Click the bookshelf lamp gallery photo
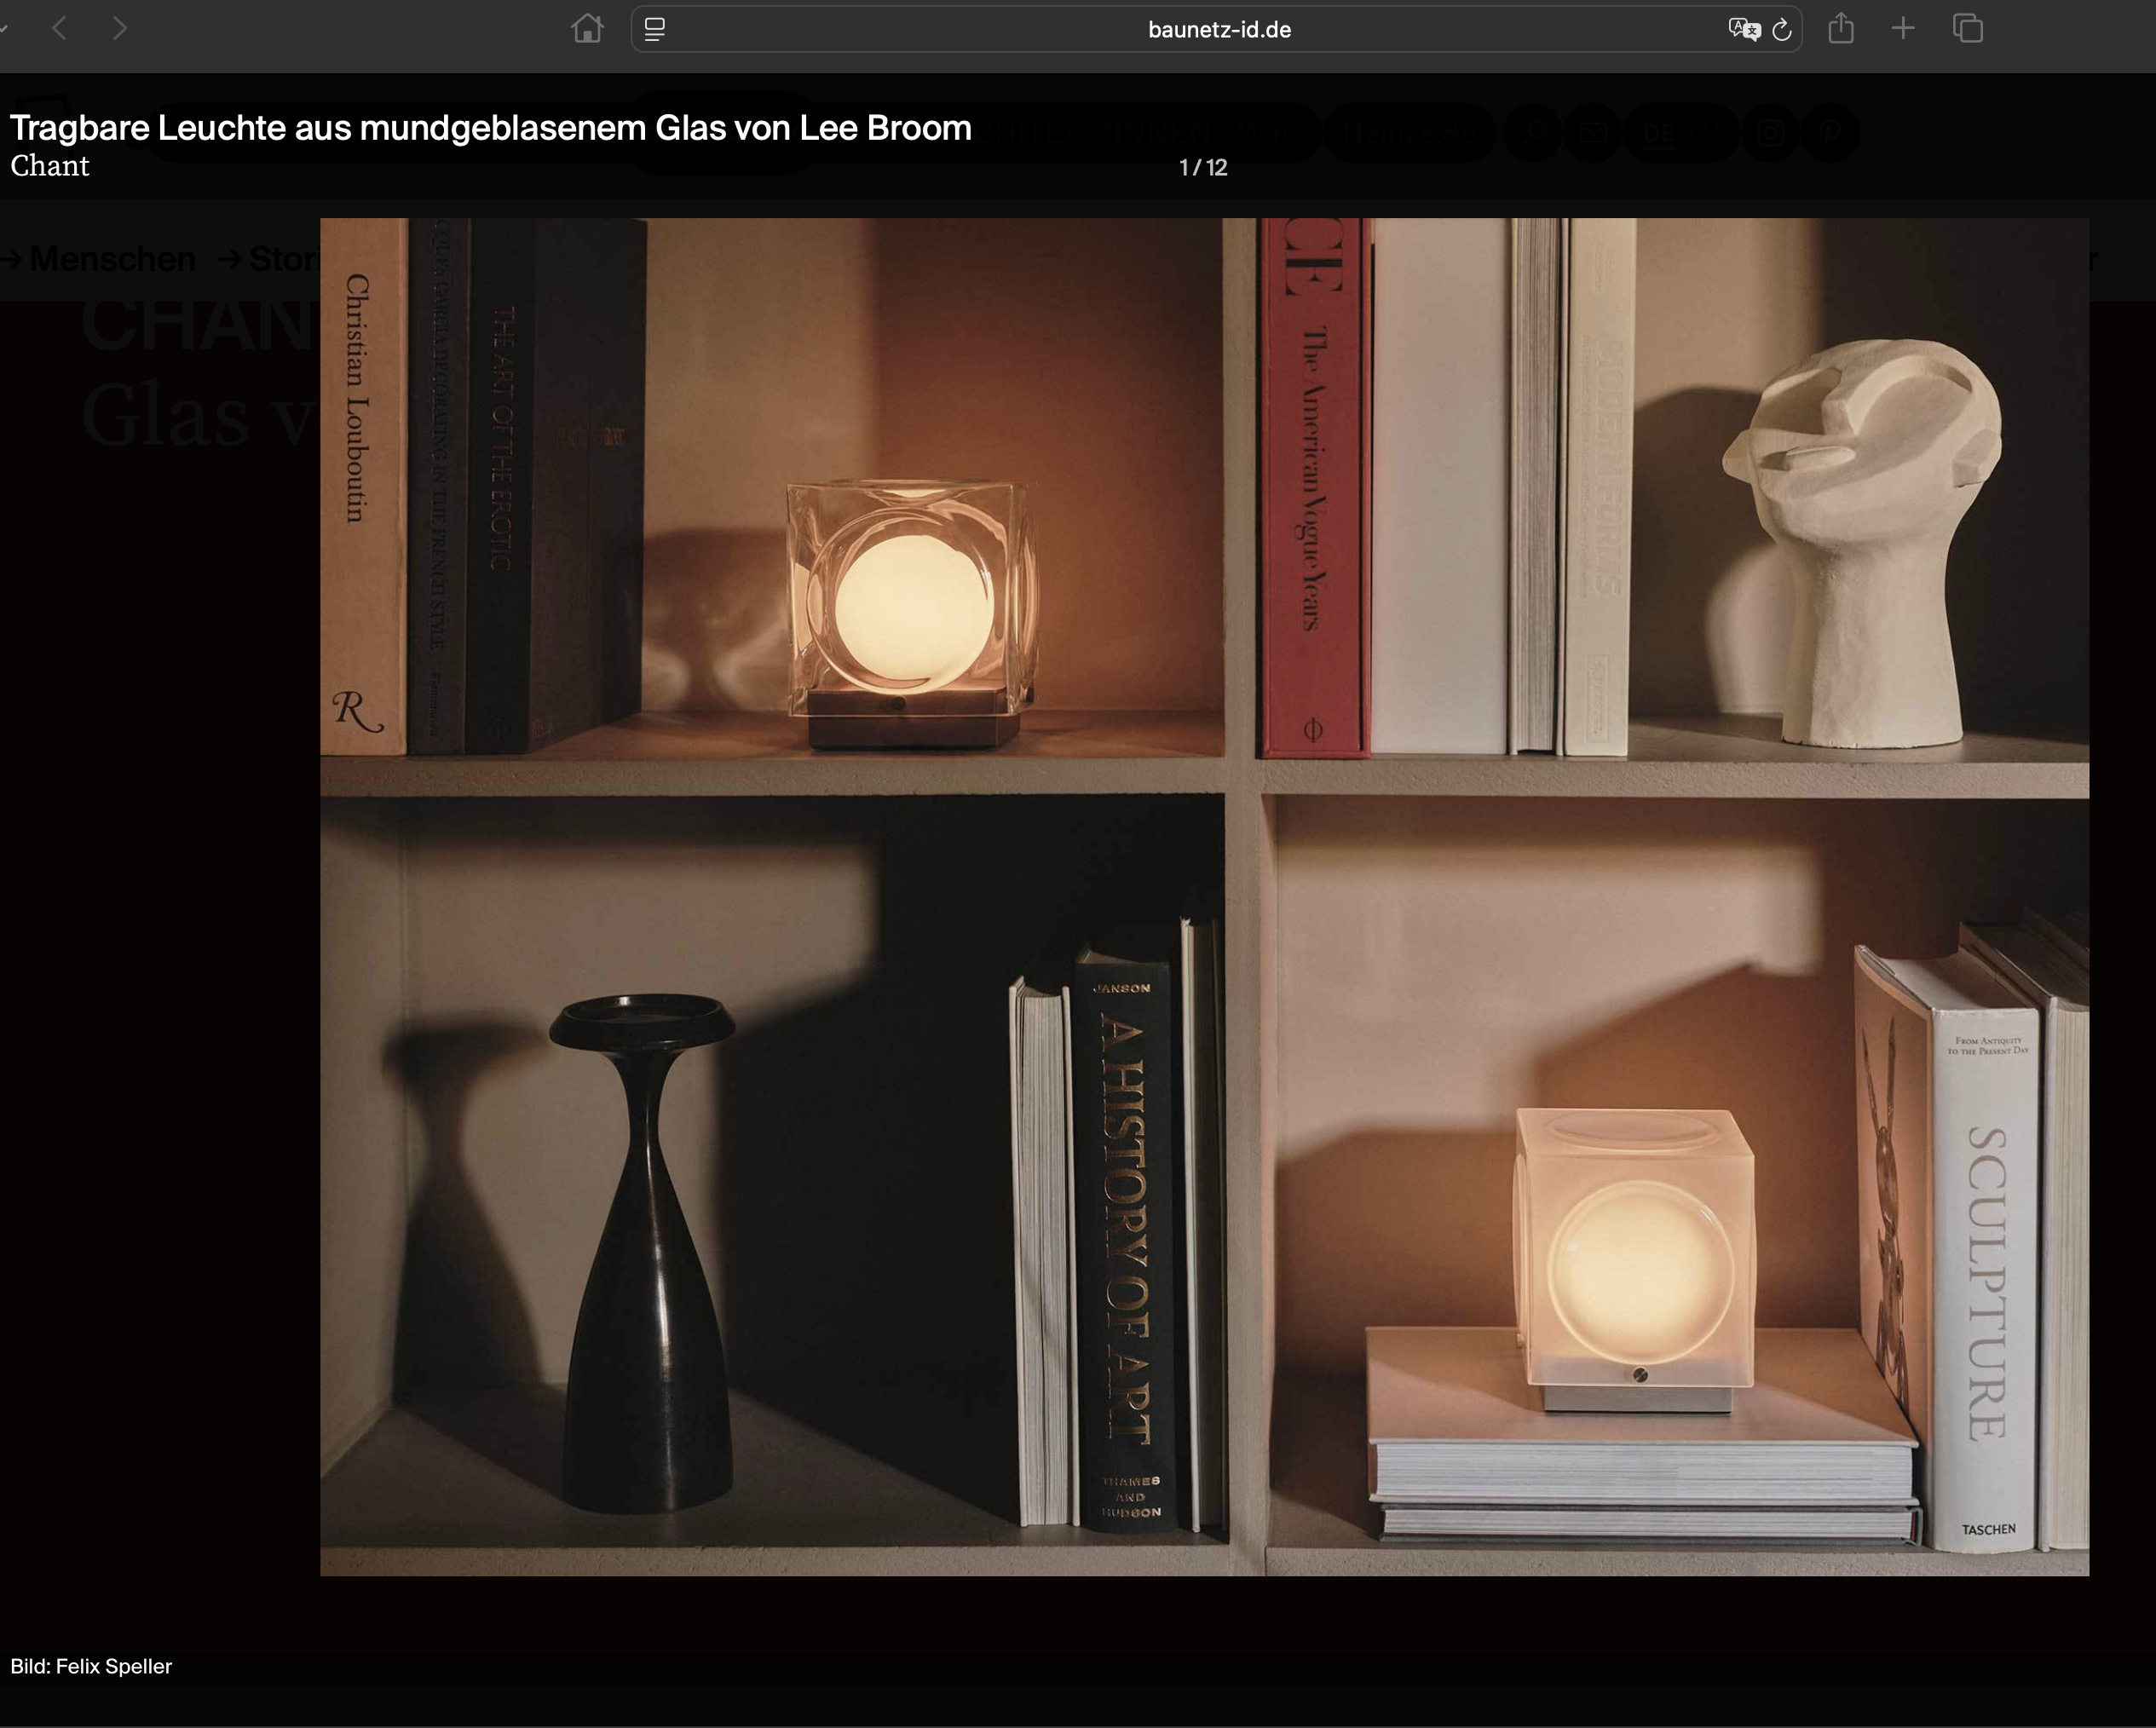Screen dimensions: 2156x1728 click(x=1204, y=896)
